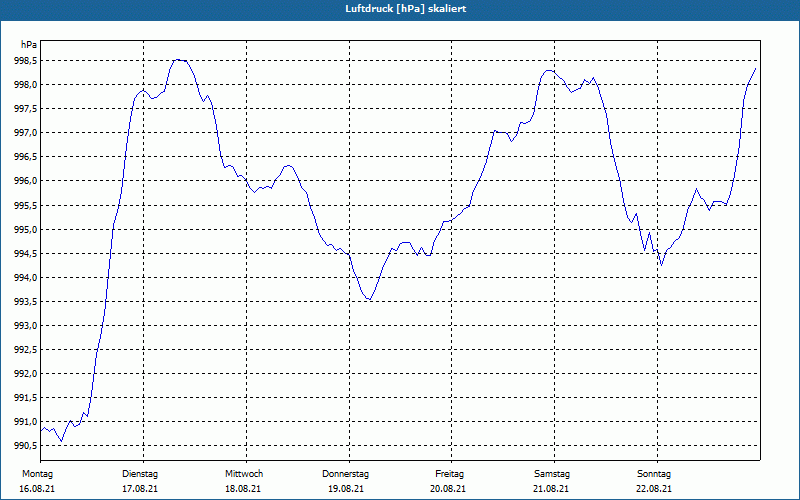Click the date 16.08.21
Image resolution: width=800 pixels, height=500 pixels.
click(37, 489)
